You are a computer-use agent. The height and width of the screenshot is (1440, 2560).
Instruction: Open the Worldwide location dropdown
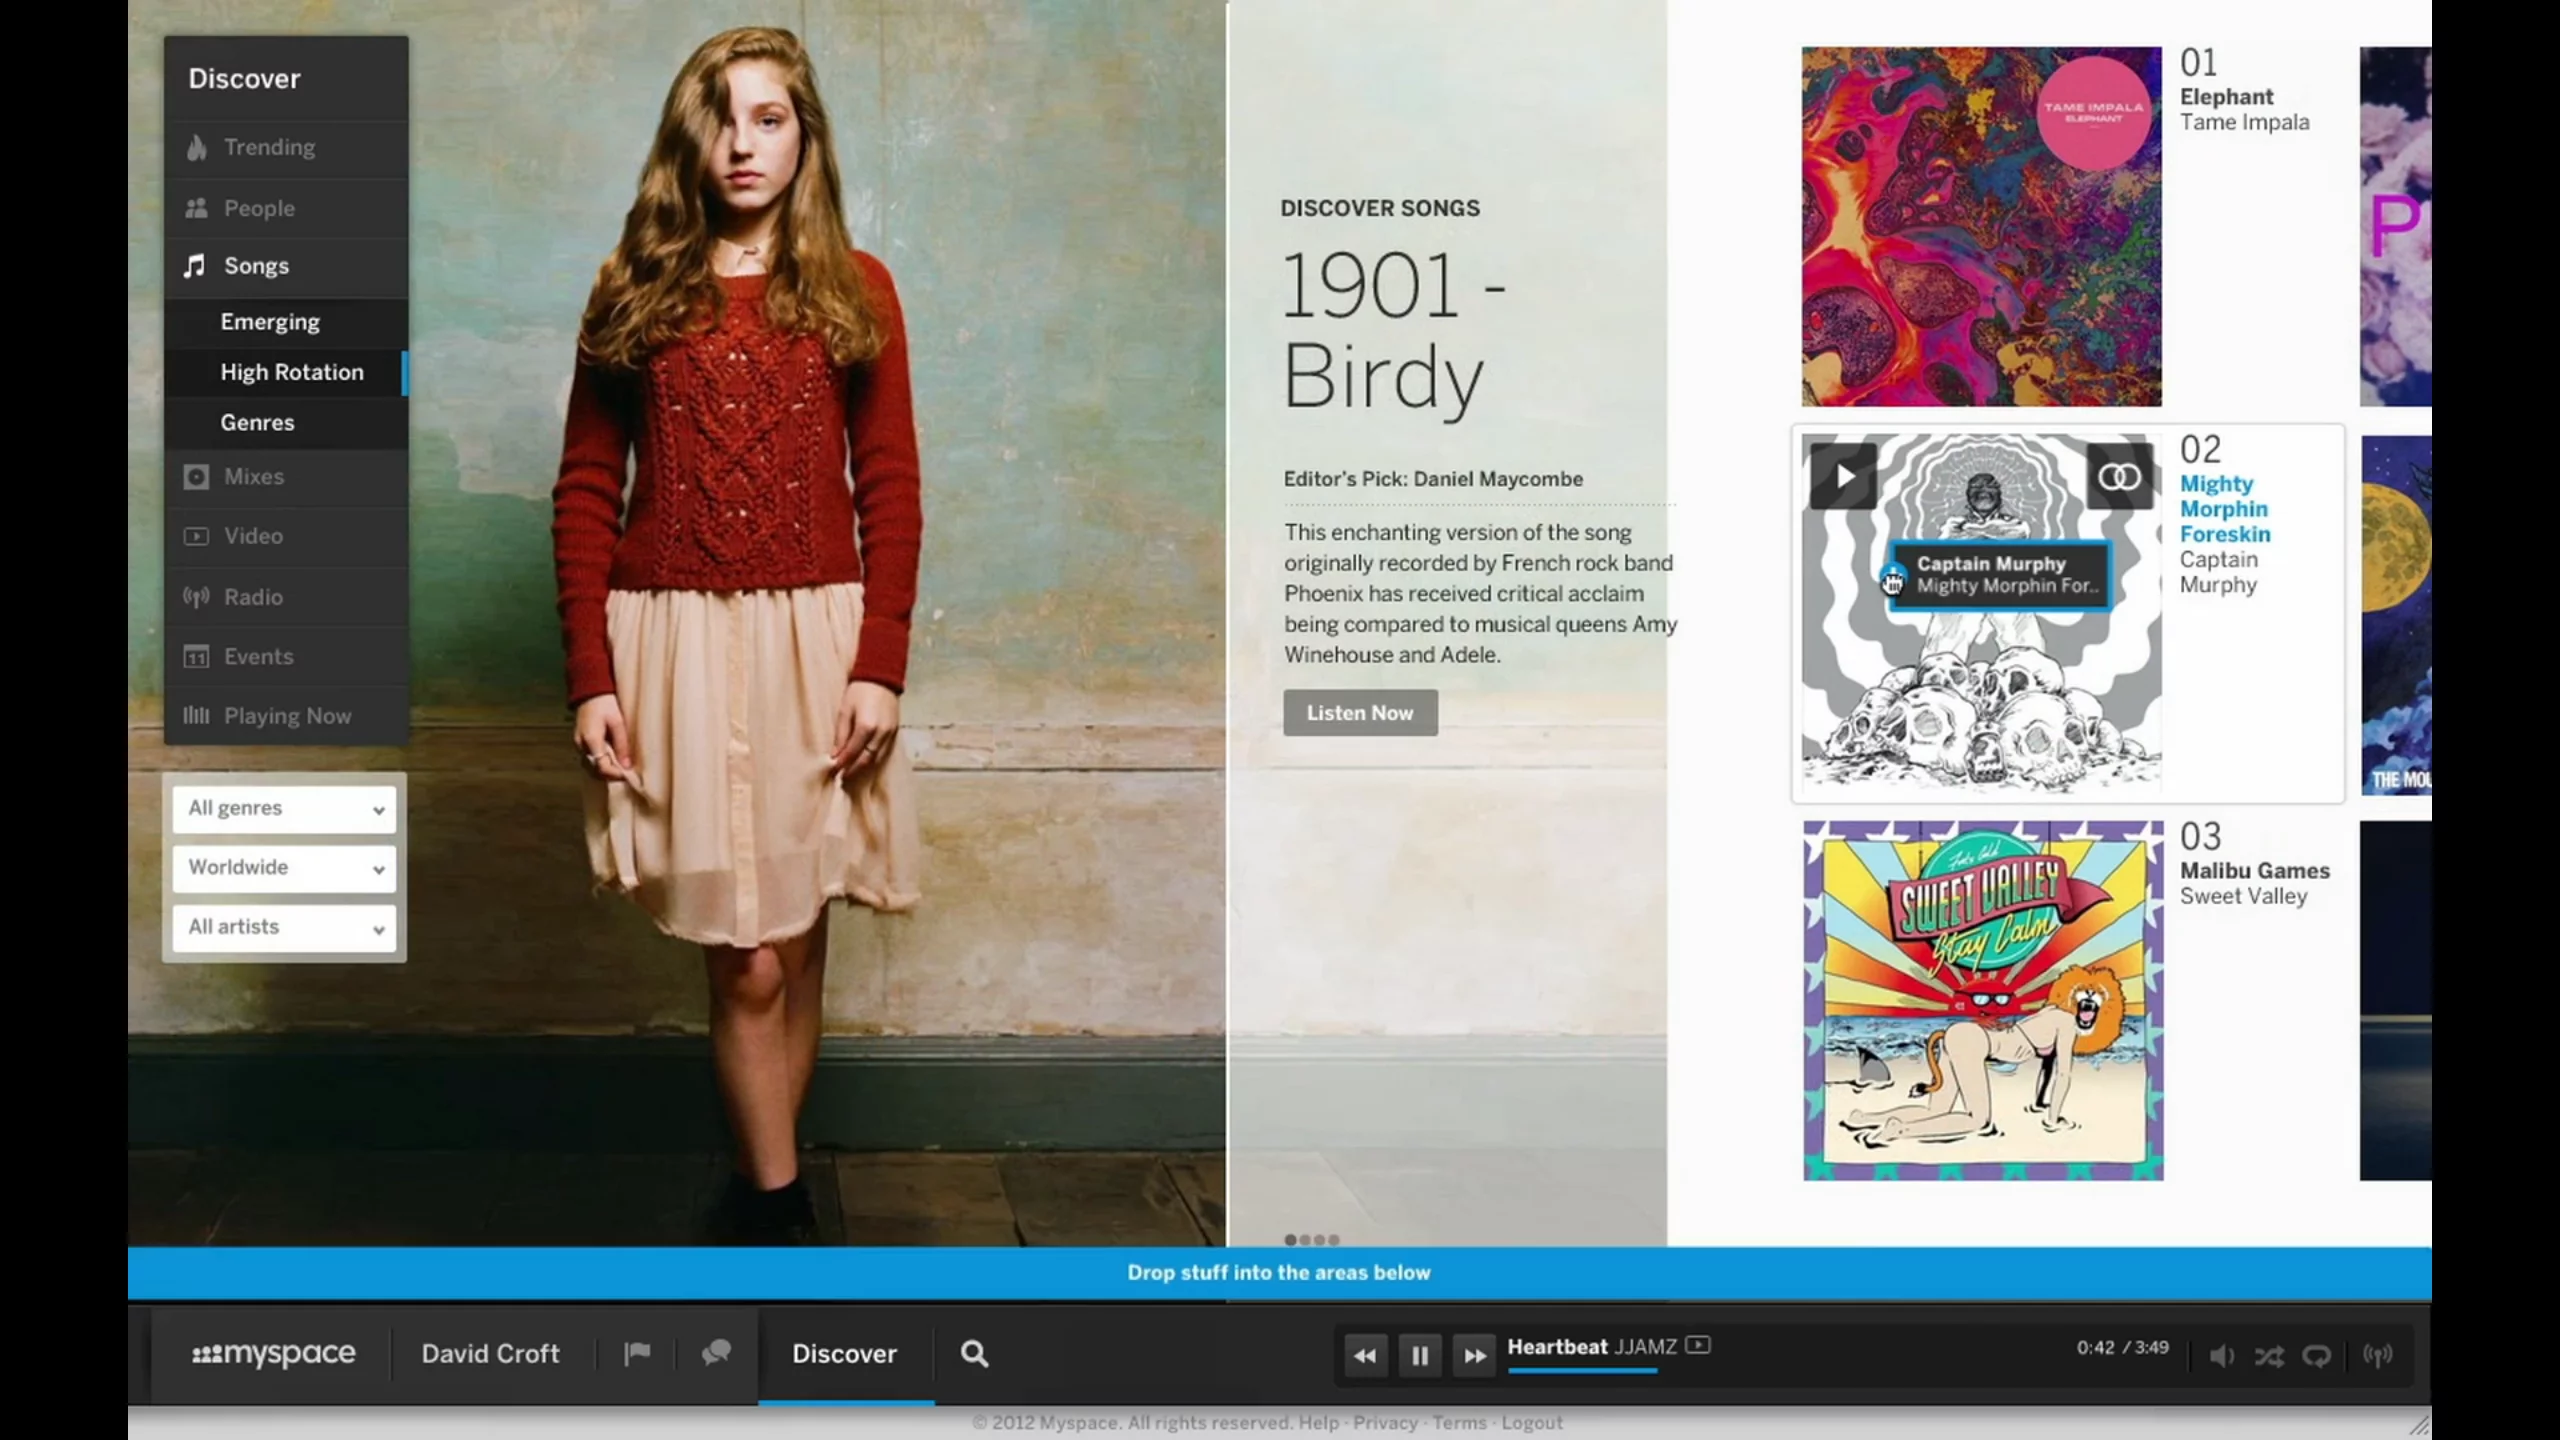click(x=283, y=867)
